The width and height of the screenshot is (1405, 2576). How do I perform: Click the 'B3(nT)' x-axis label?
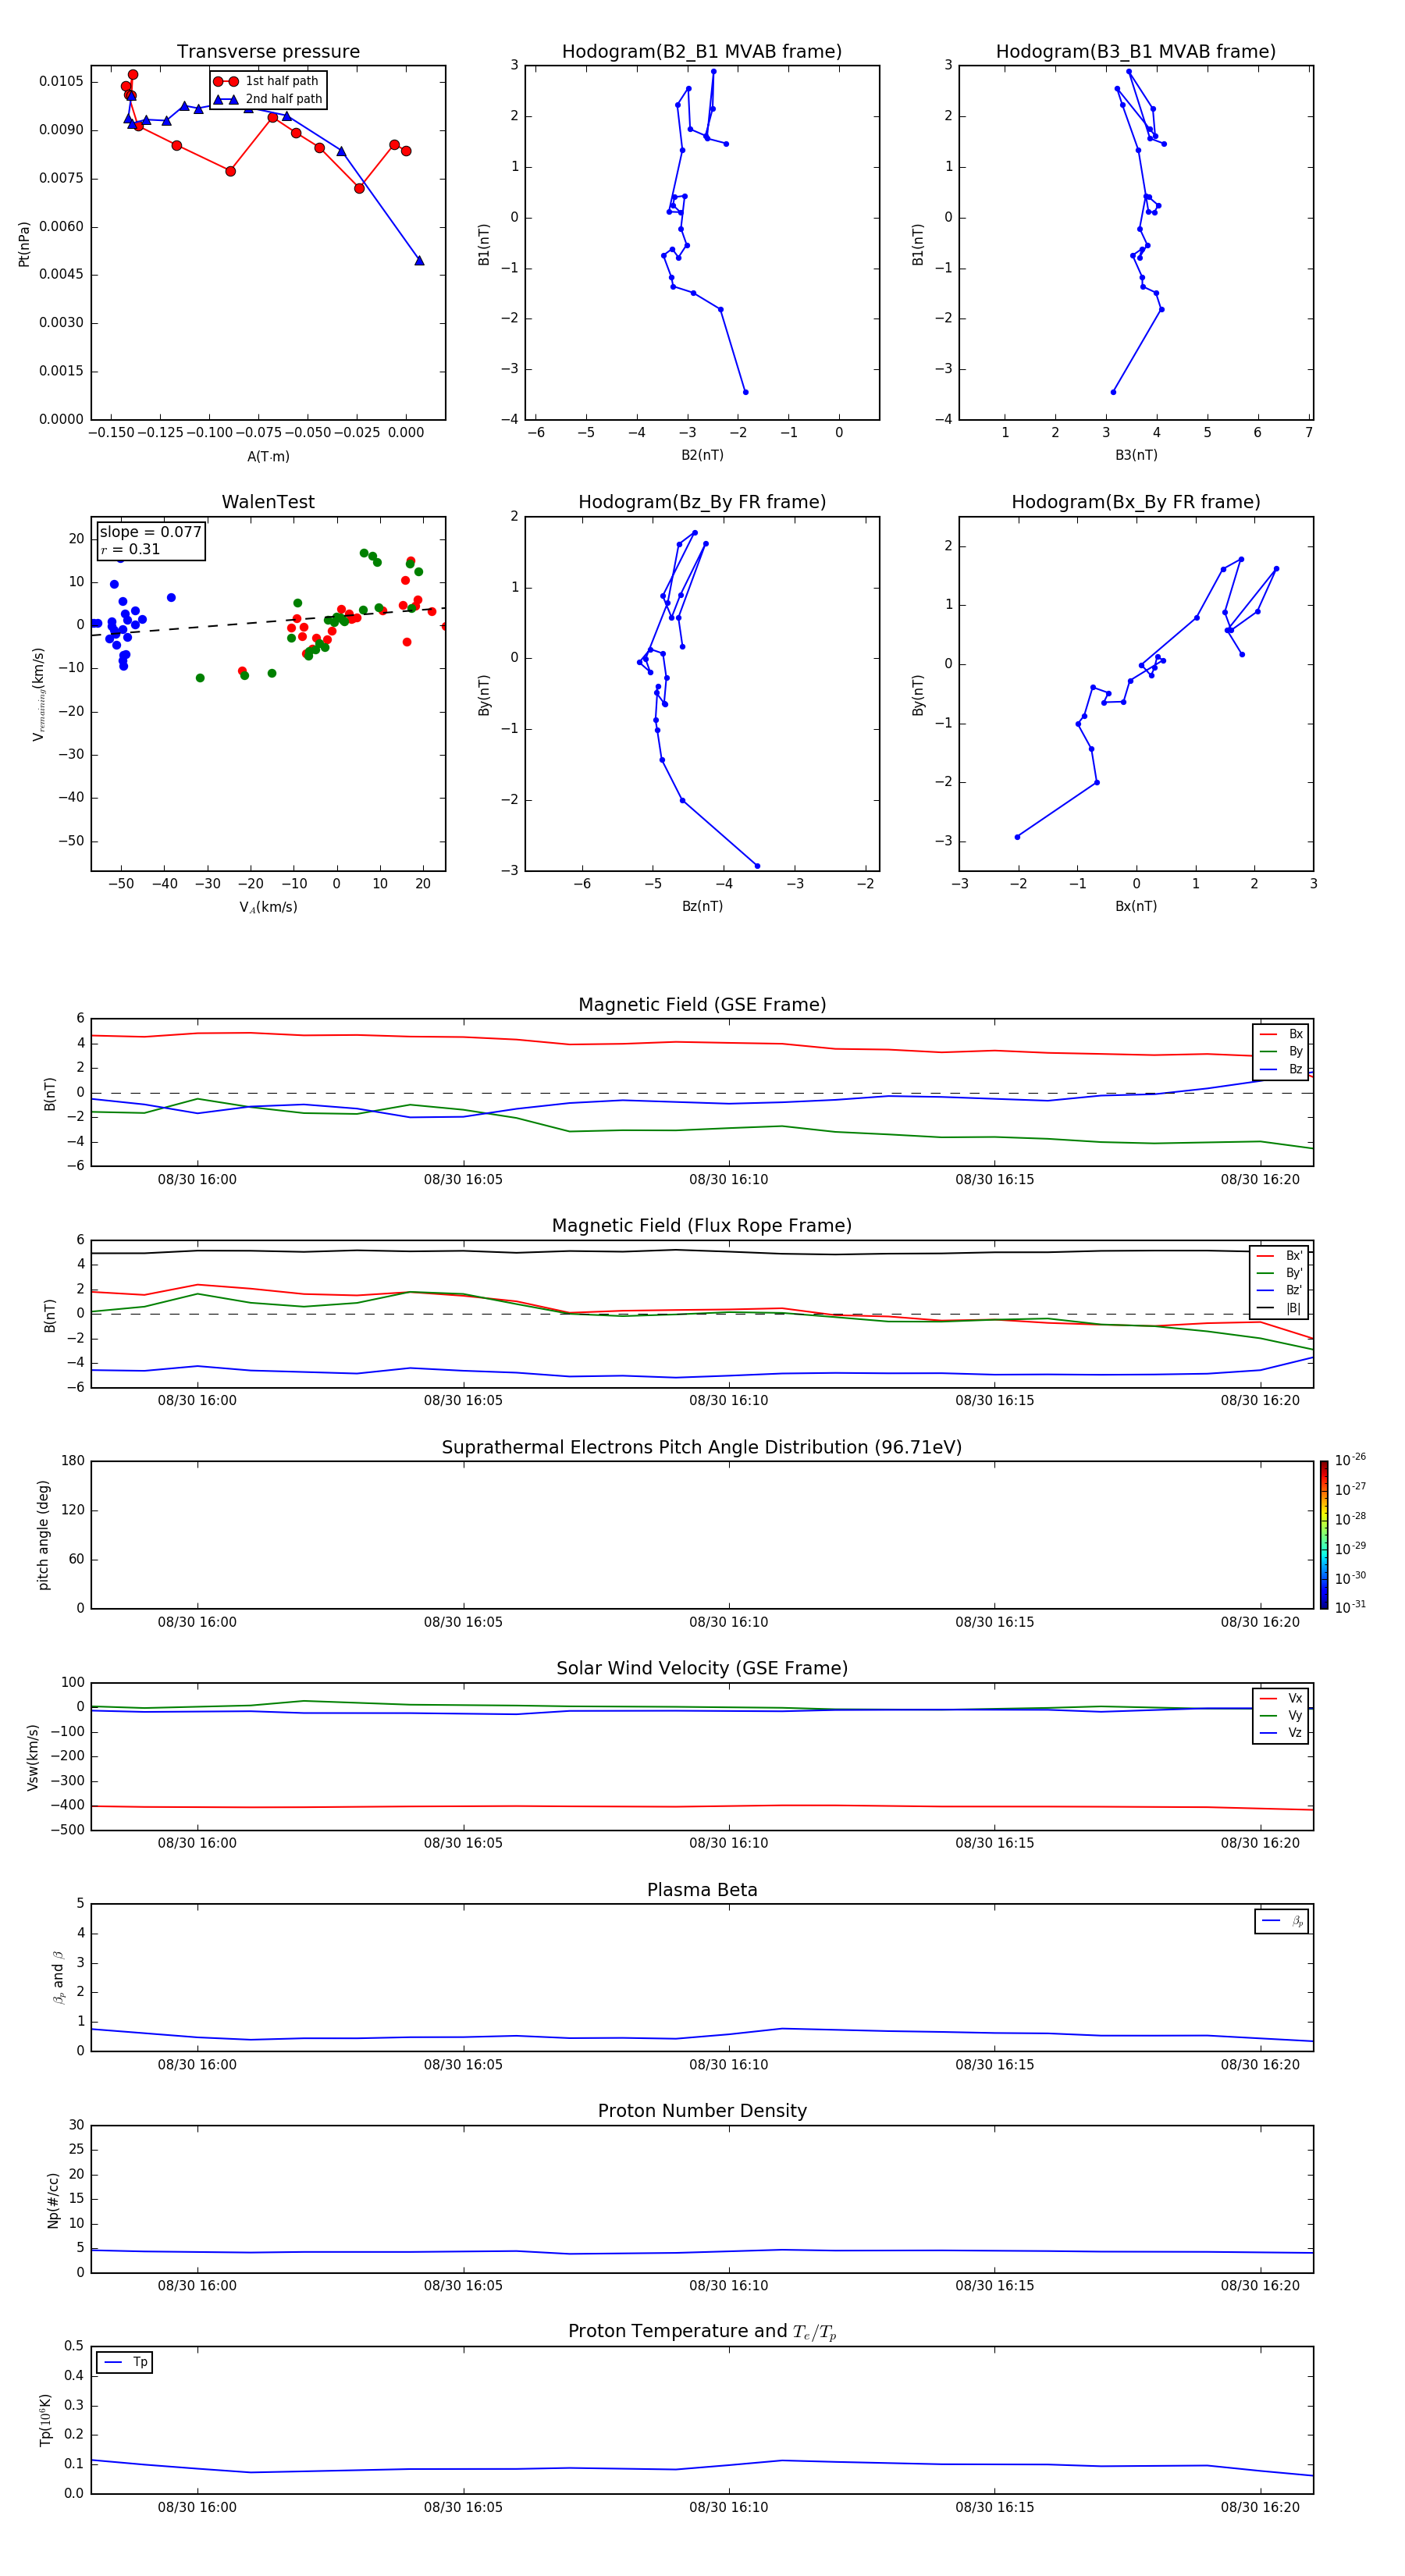(x=1136, y=455)
